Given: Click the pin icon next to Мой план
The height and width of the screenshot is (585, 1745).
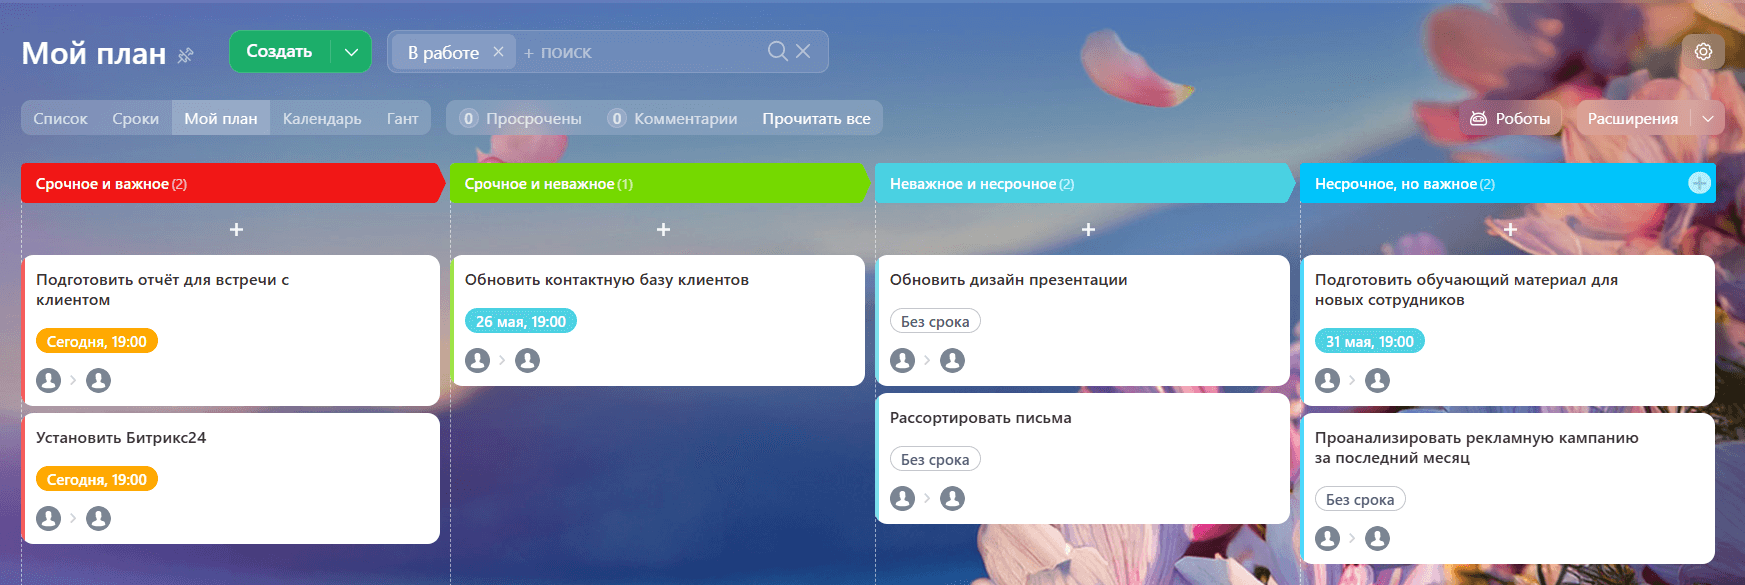Looking at the screenshot, I should (x=185, y=55).
